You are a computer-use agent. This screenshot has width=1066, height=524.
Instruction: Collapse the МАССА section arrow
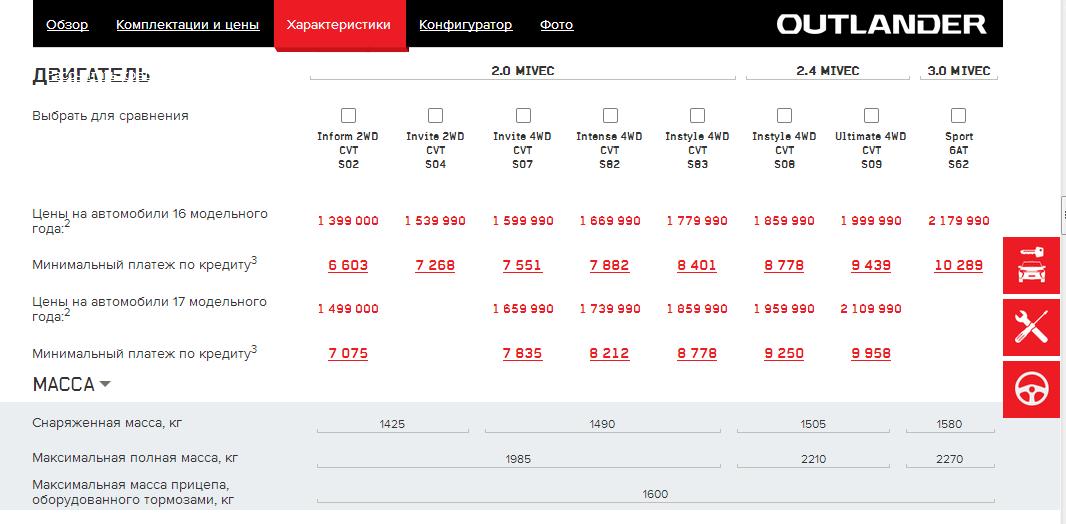[x=105, y=384]
